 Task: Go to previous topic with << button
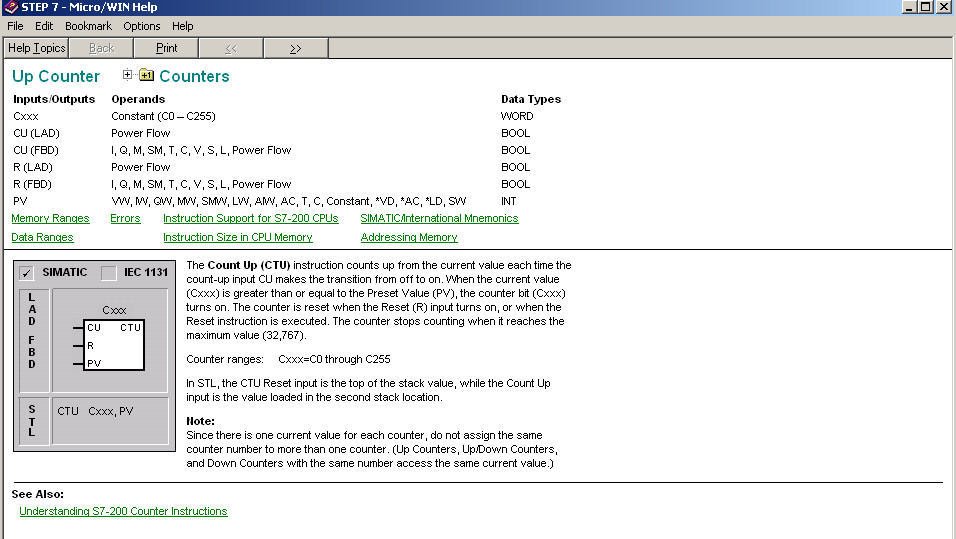pyautogui.click(x=231, y=48)
